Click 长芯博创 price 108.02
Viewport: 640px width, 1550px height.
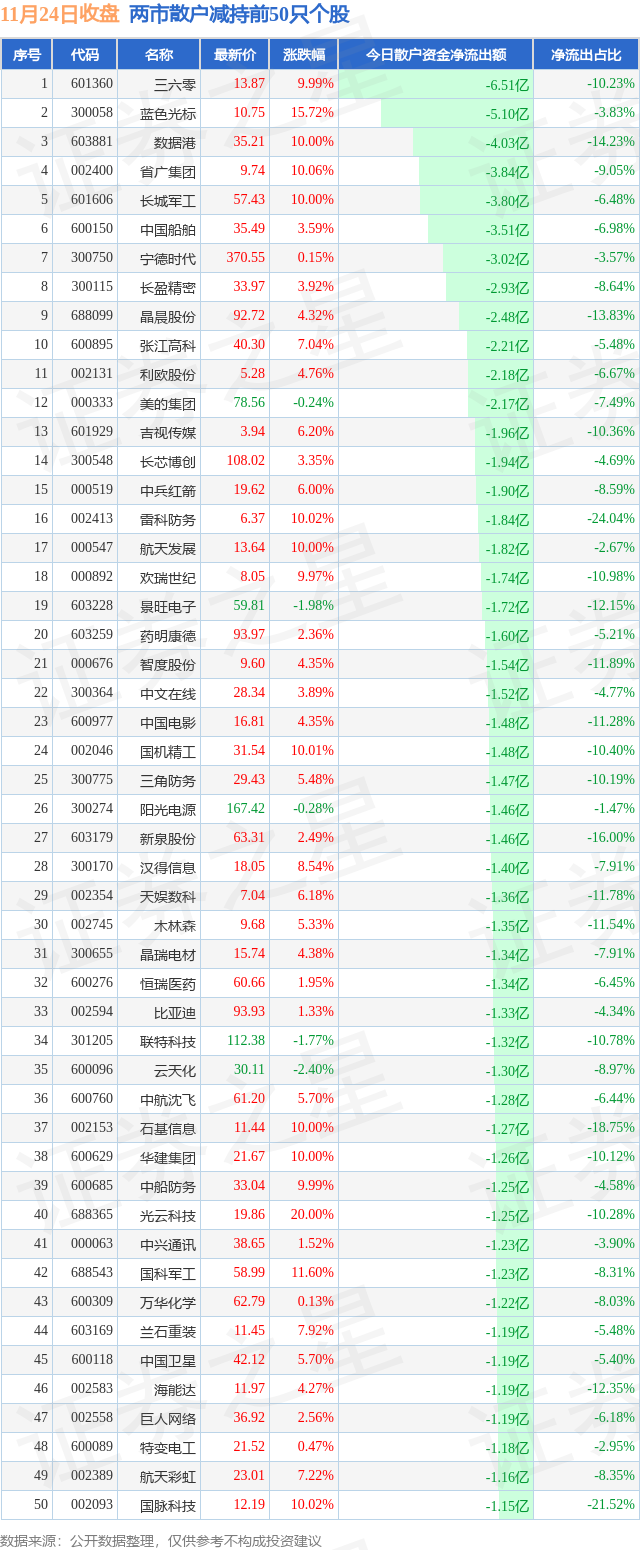(x=246, y=461)
